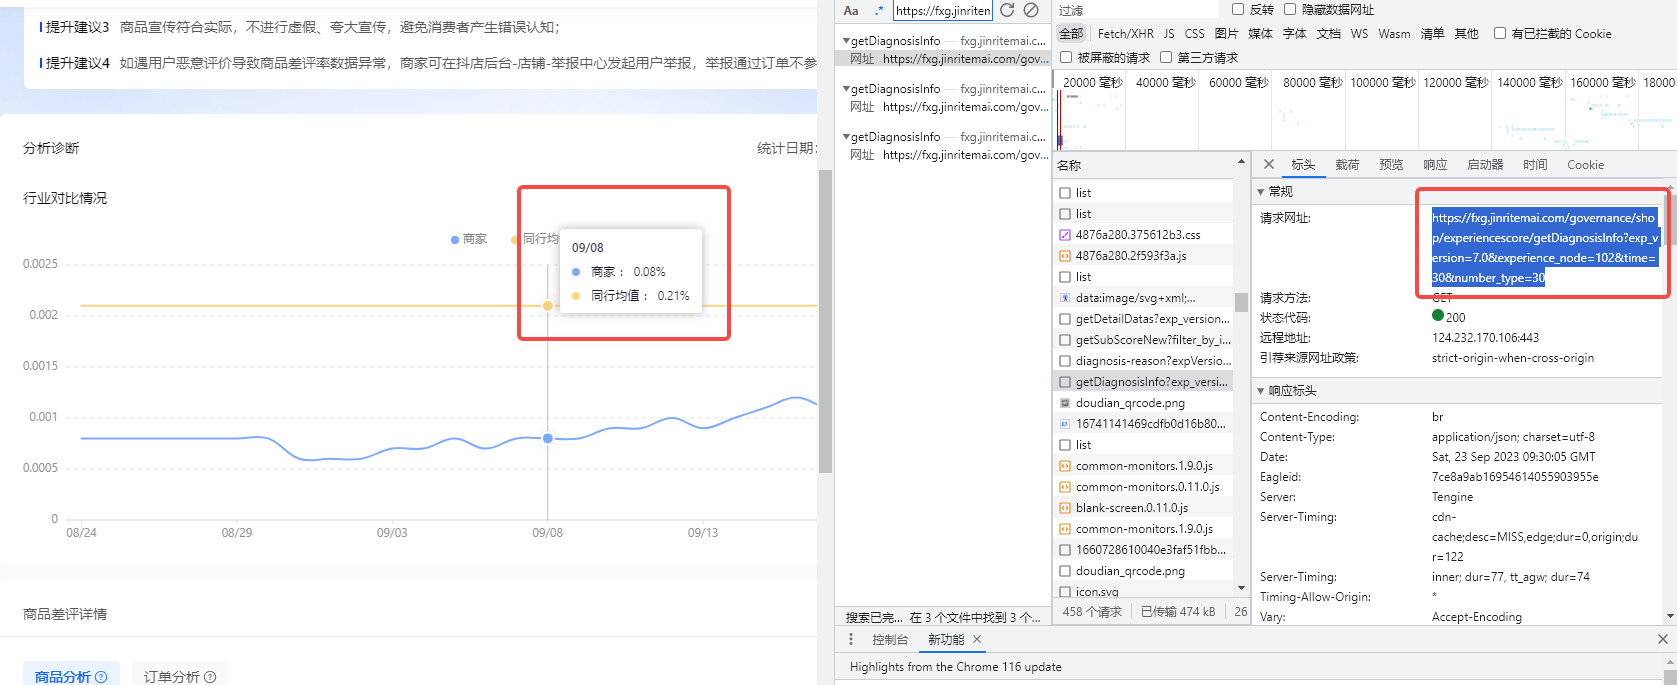Collapse first getDiagnosisInfo search result
The width and height of the screenshot is (1677, 685).
(x=846, y=41)
